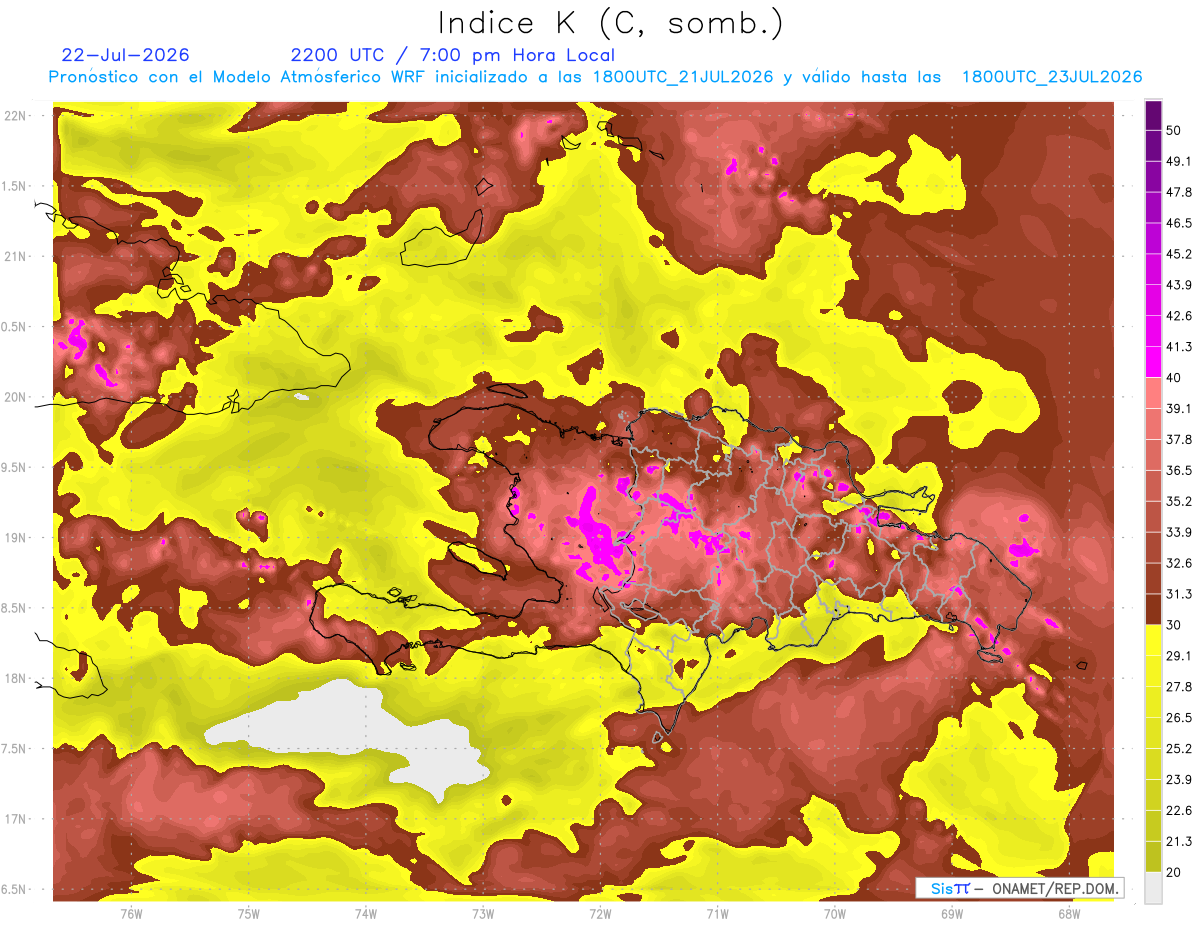Click the colorbar value '50'
1200x927 pixels.
[x=1175, y=131]
